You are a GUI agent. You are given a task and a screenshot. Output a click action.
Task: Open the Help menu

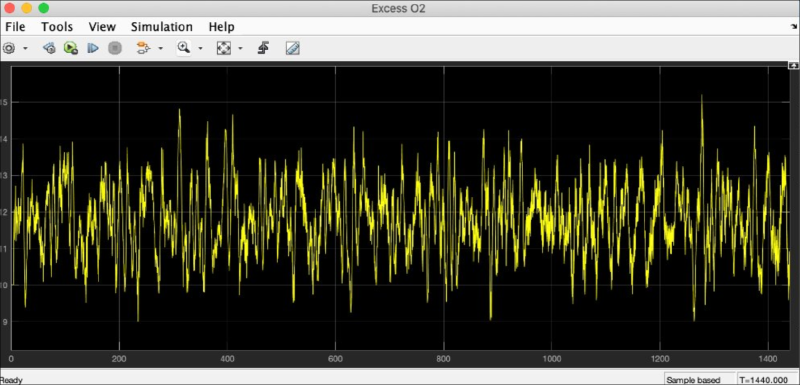(221, 27)
